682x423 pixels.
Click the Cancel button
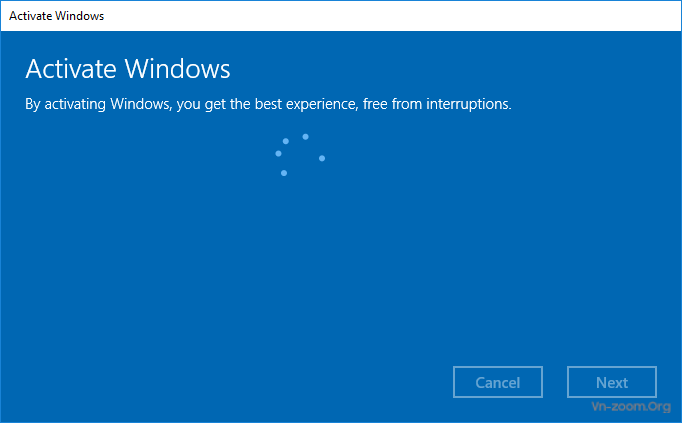pos(498,382)
